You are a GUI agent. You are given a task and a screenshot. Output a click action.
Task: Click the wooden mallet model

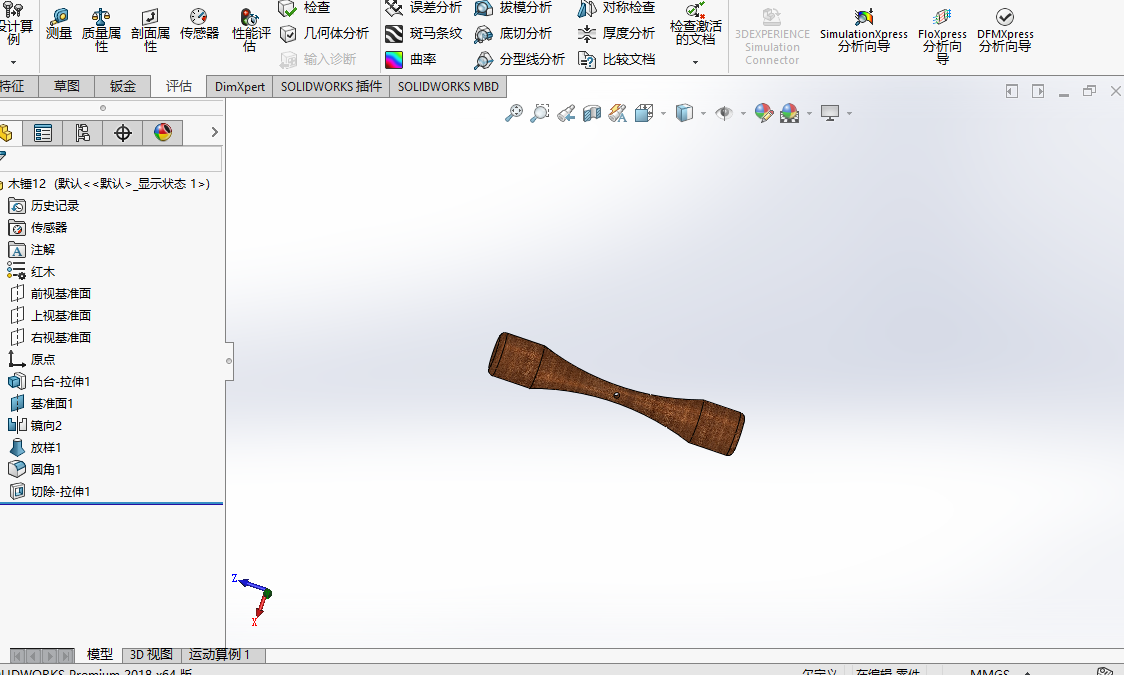[x=616, y=393]
